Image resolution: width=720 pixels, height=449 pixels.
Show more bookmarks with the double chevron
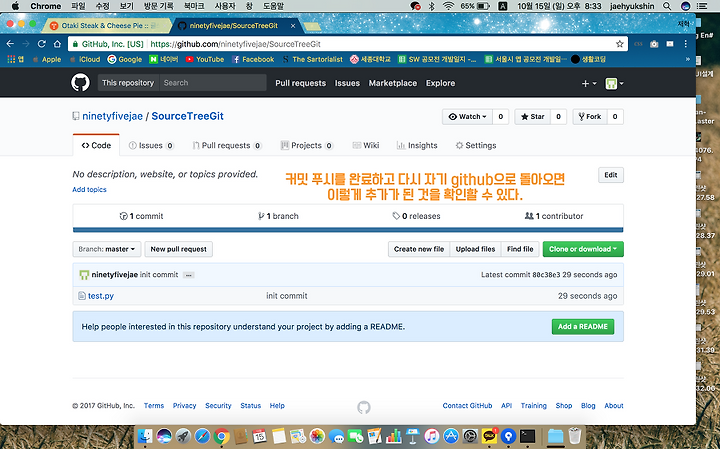pos(687,59)
